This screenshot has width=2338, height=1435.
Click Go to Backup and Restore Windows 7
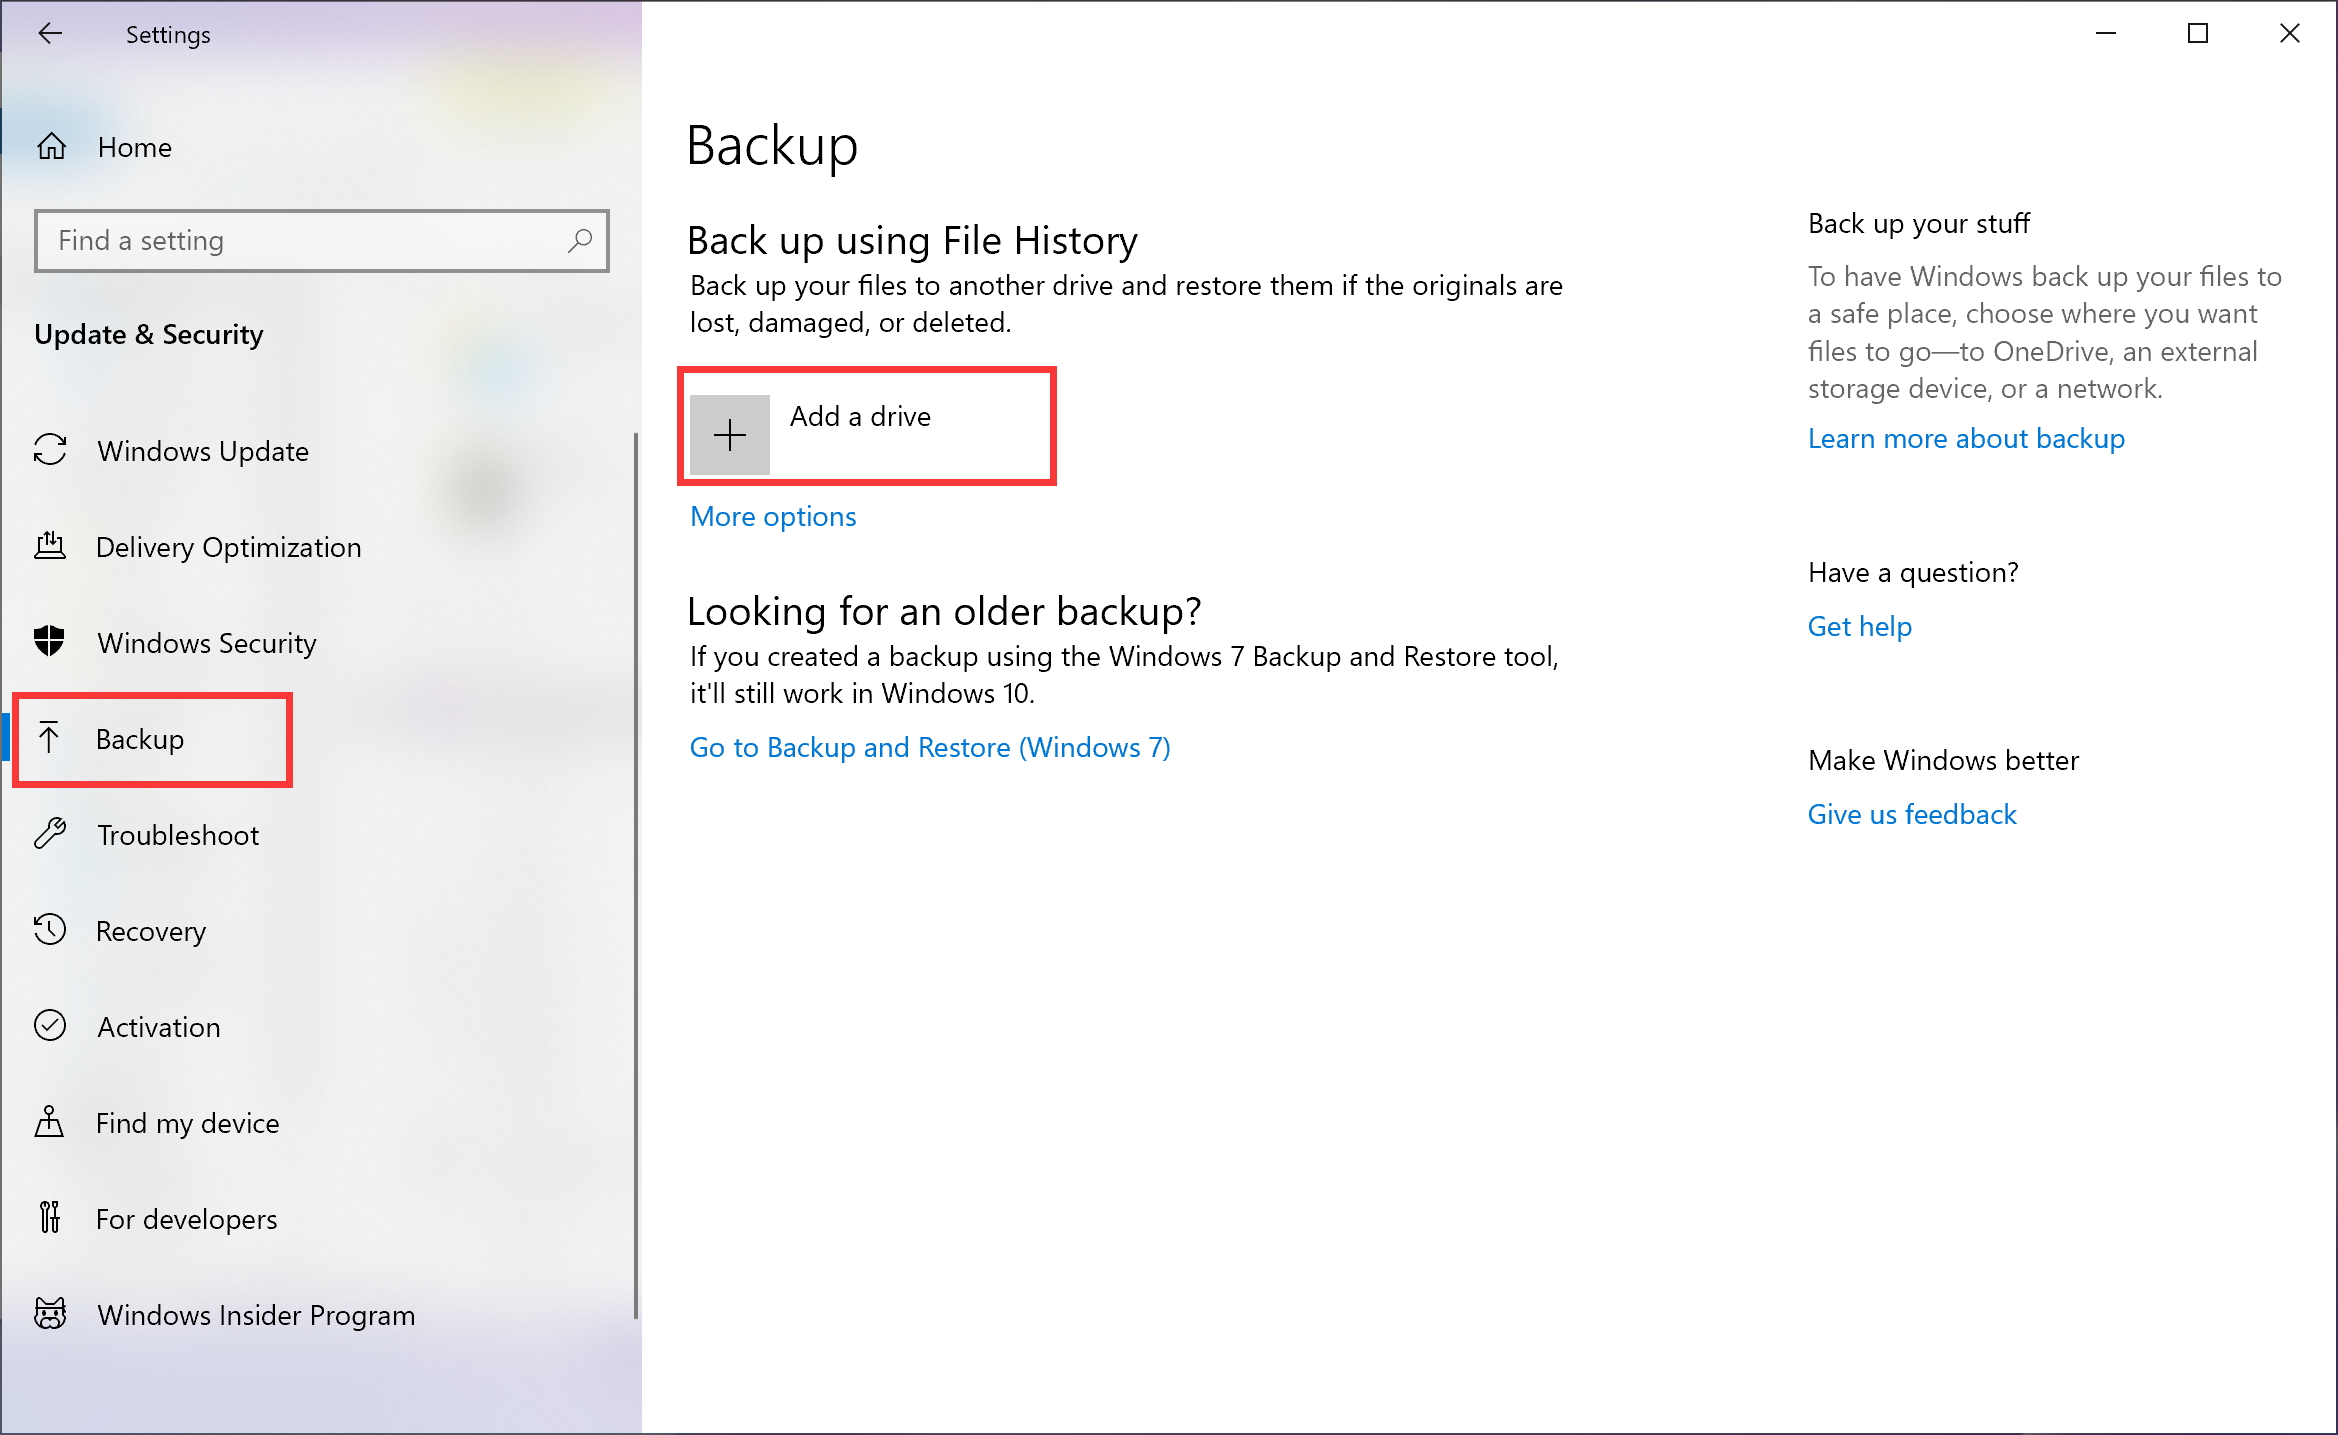[x=930, y=747]
